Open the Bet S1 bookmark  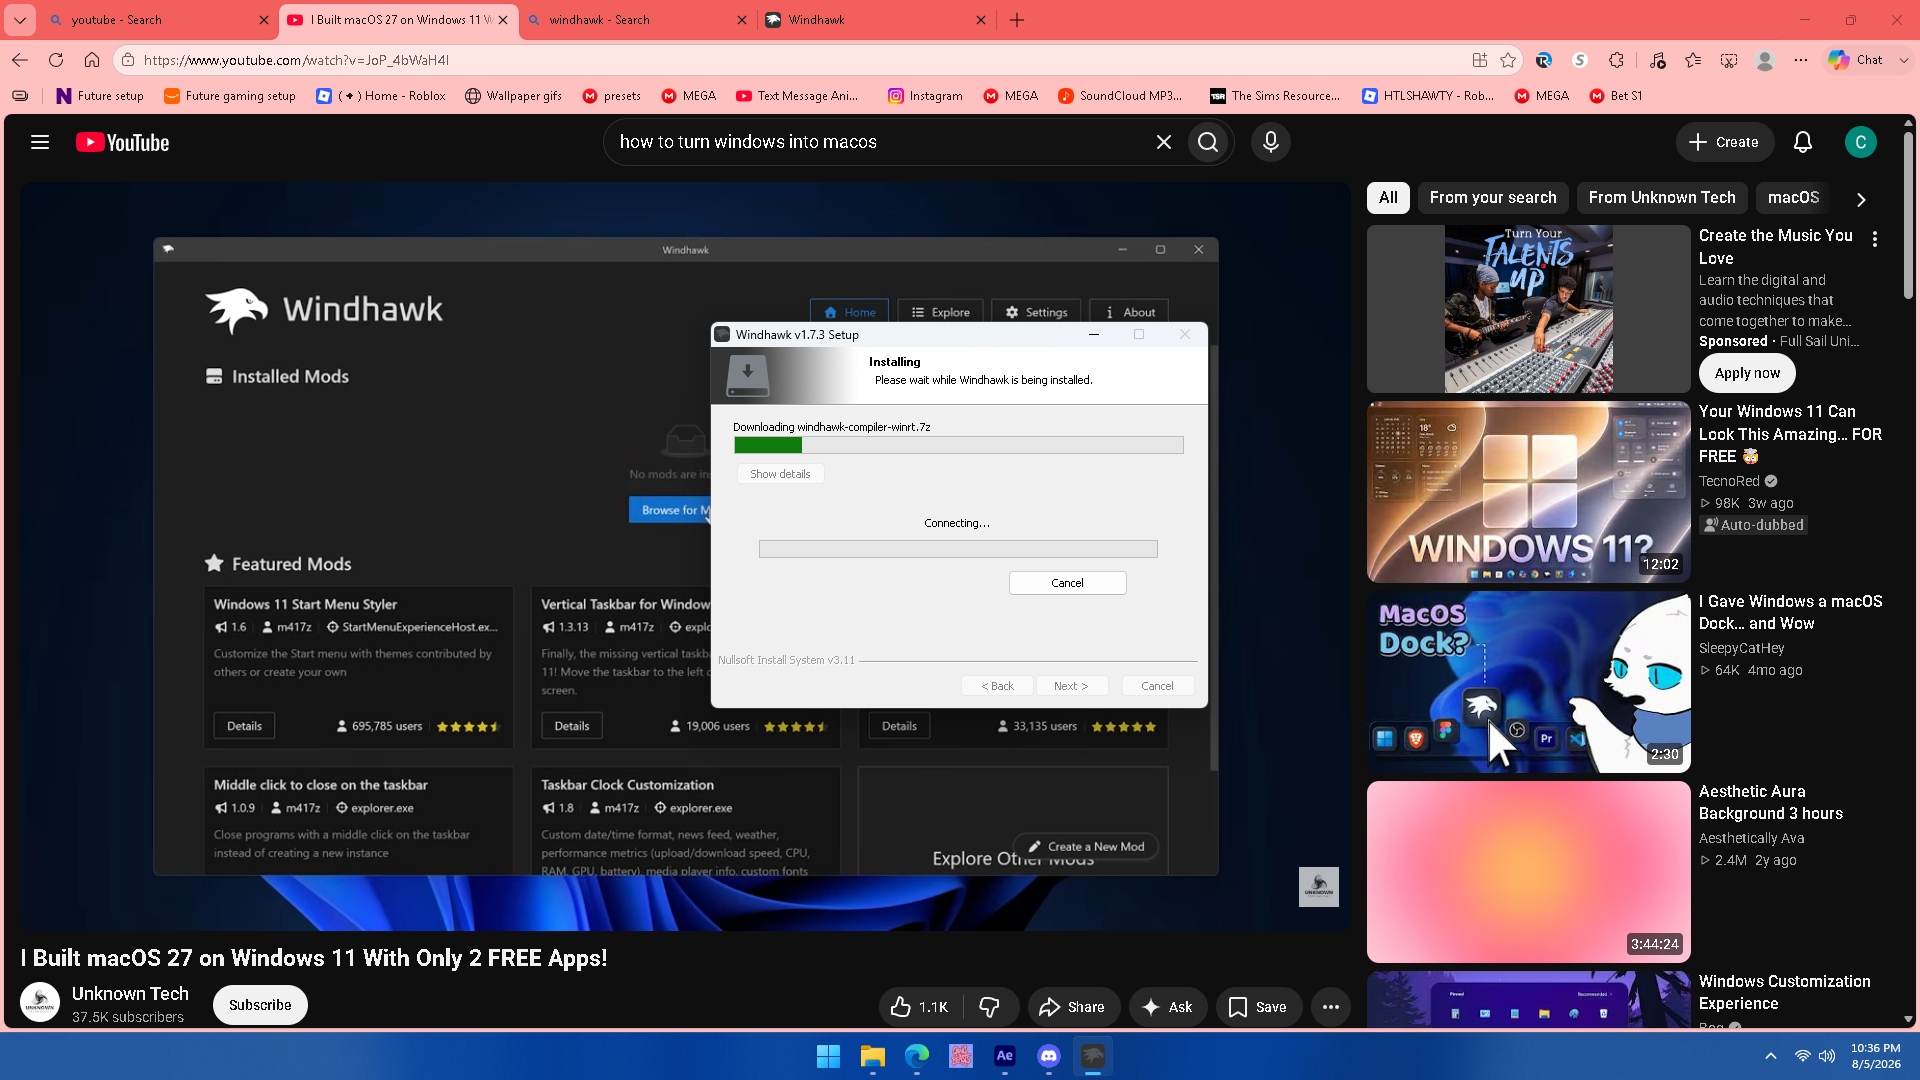tap(1616, 96)
